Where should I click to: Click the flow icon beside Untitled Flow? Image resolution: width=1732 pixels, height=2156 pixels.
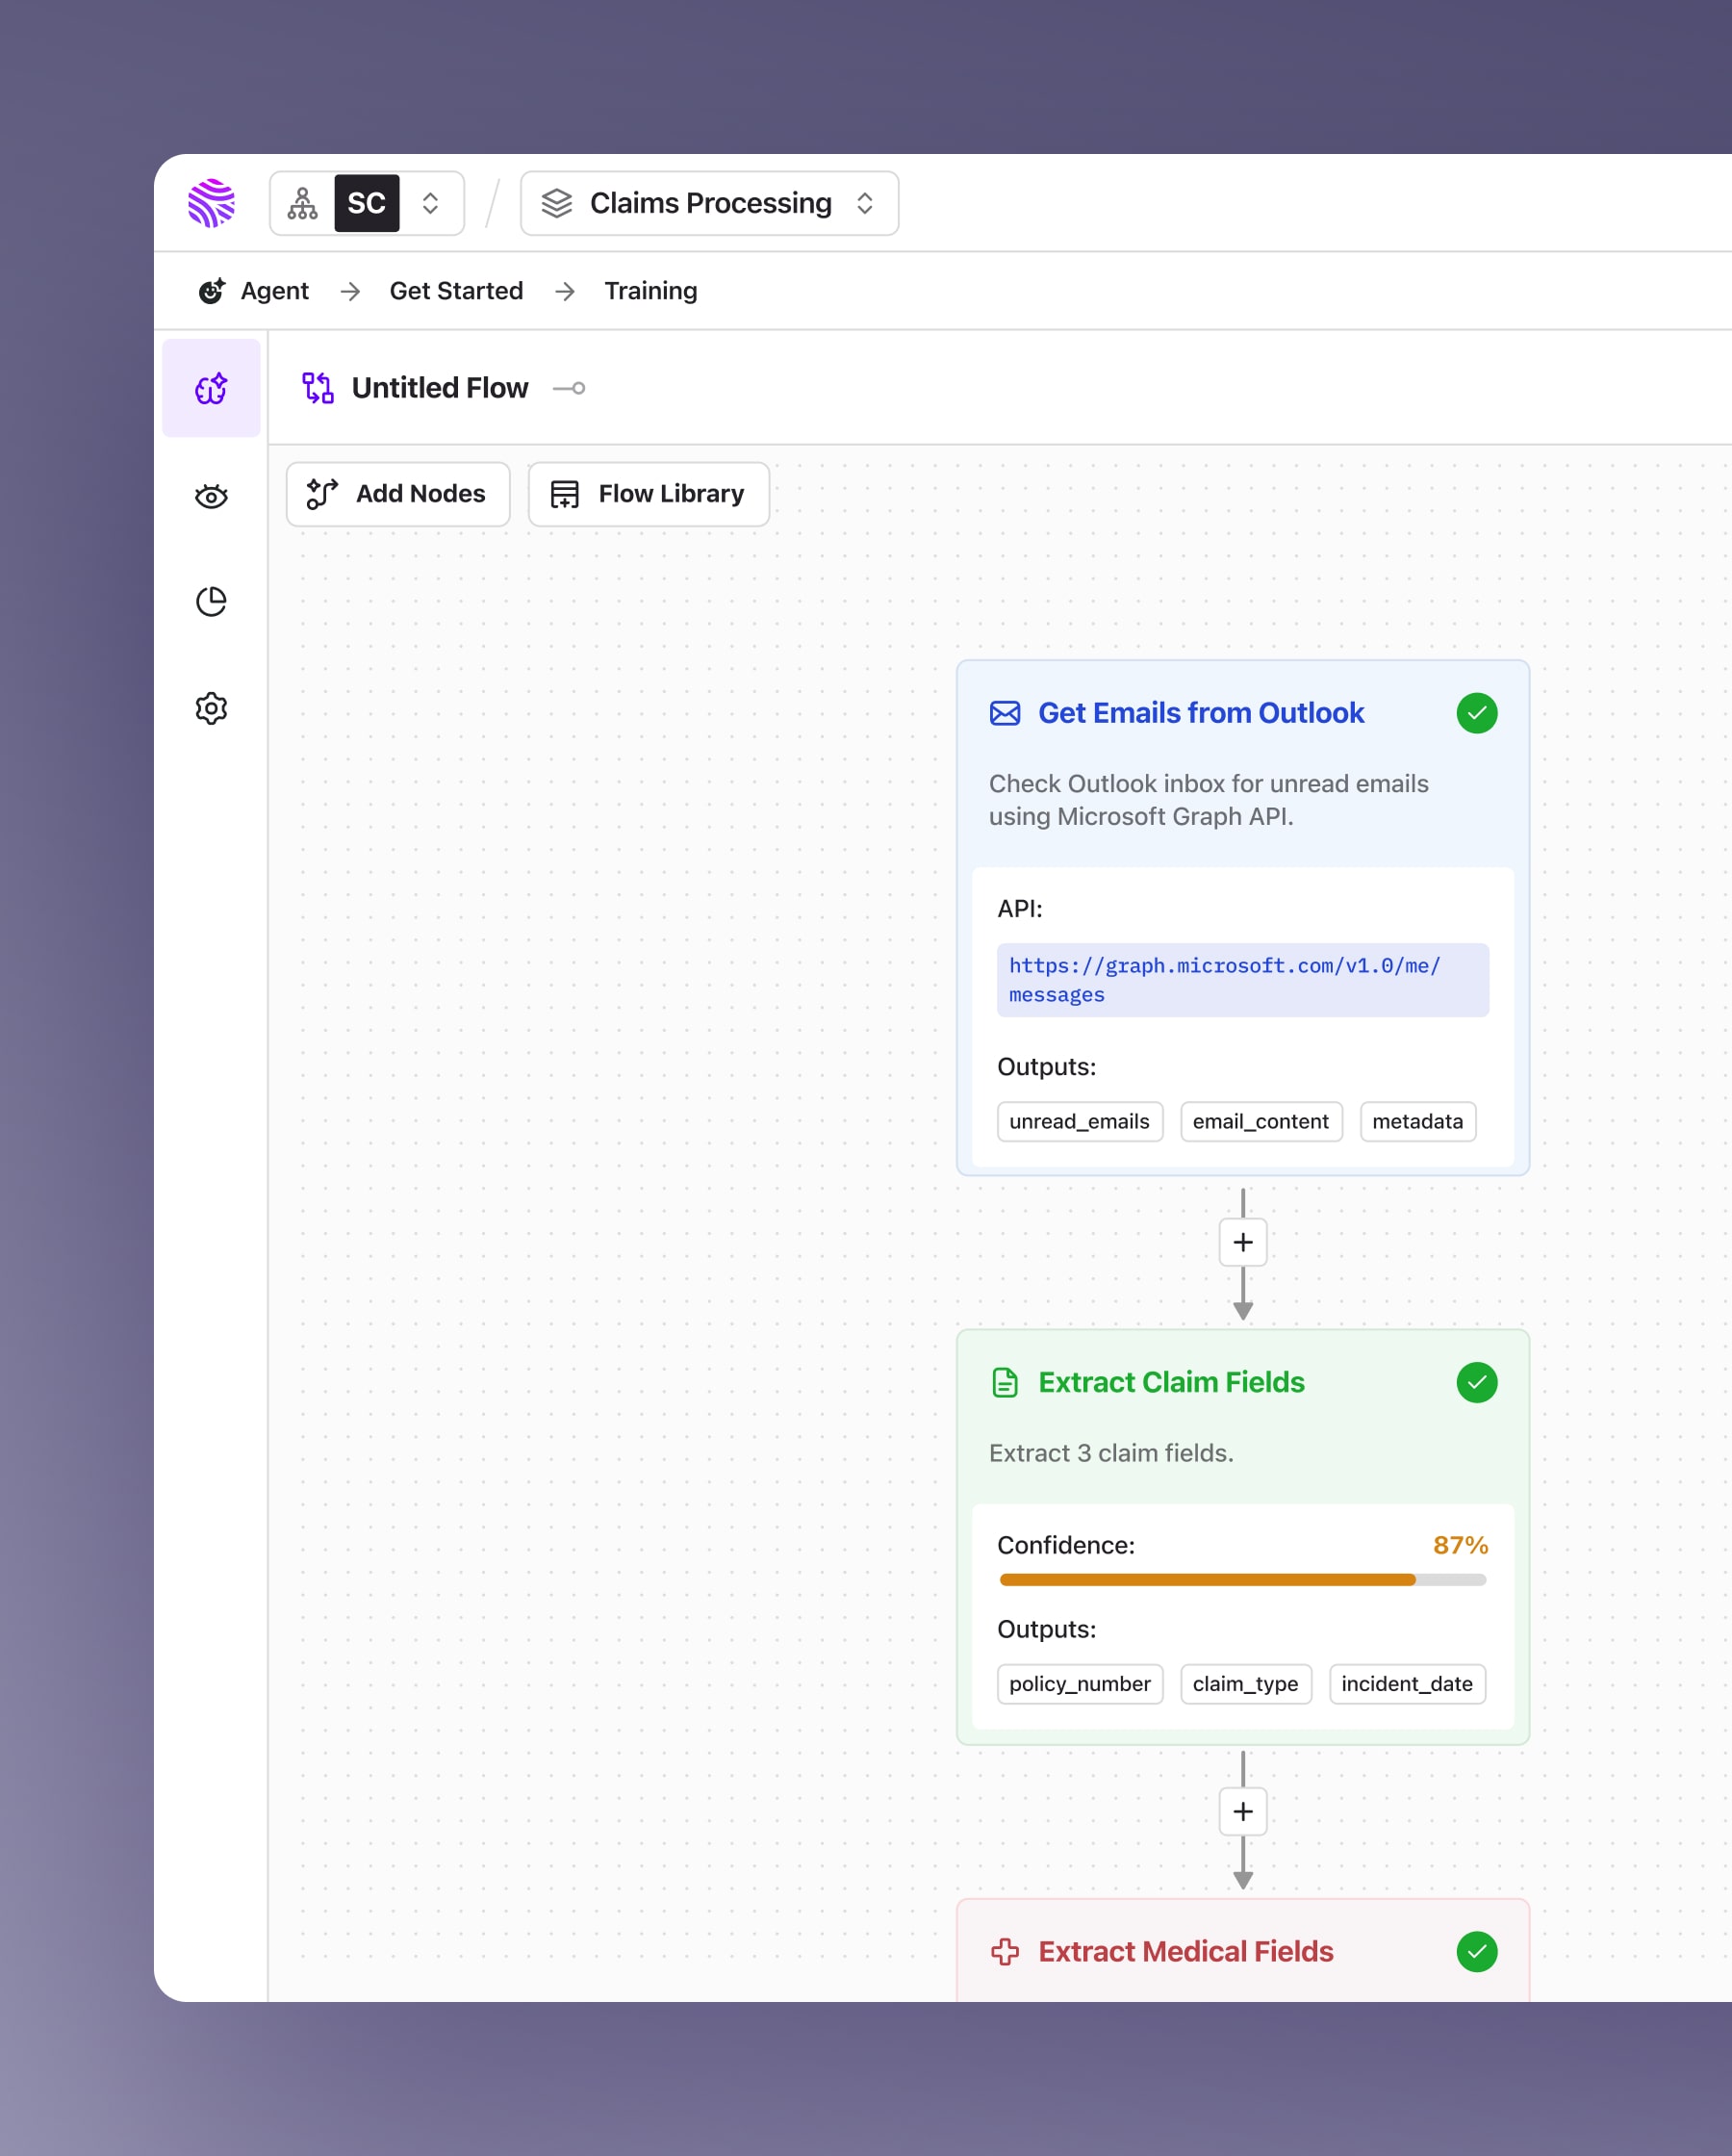(x=318, y=388)
